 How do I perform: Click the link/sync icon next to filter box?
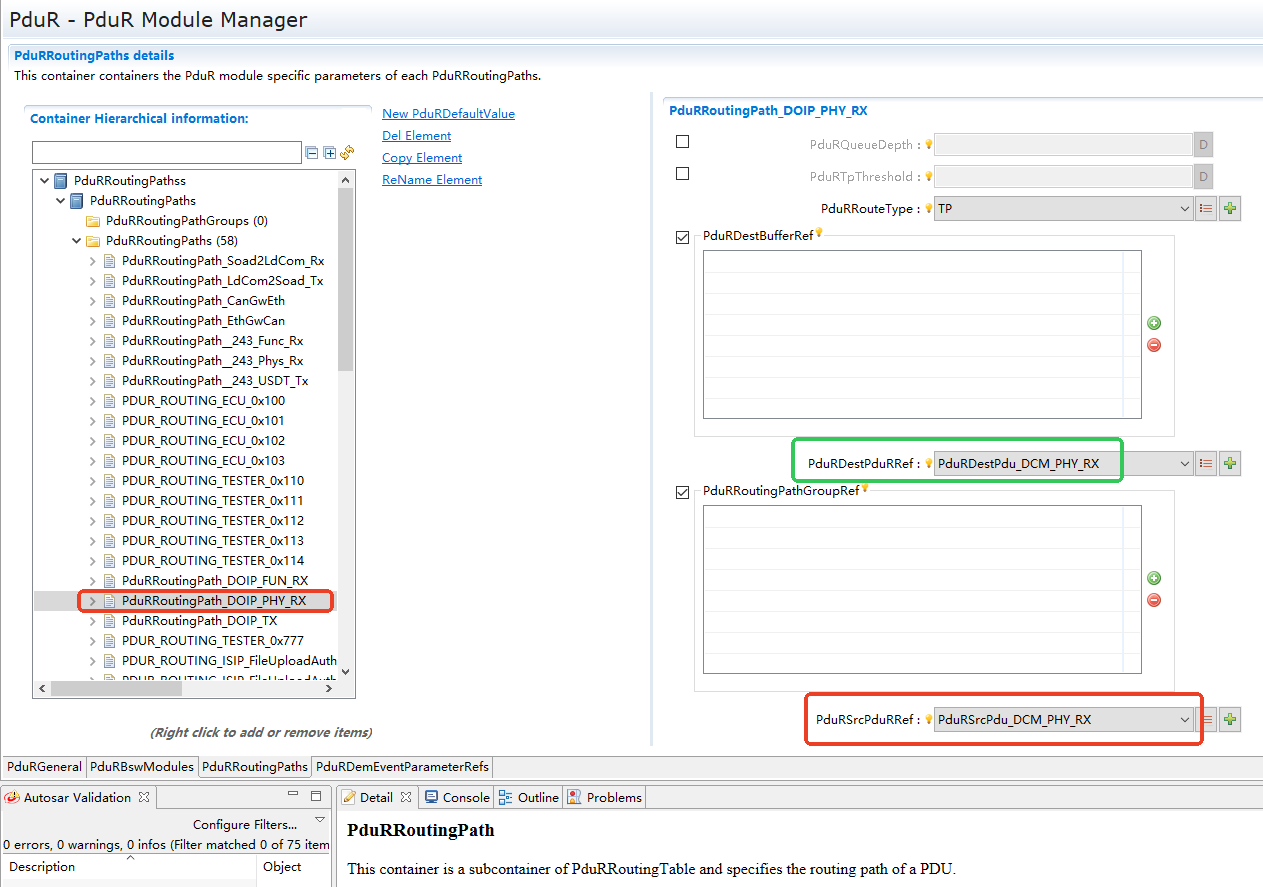(x=347, y=153)
